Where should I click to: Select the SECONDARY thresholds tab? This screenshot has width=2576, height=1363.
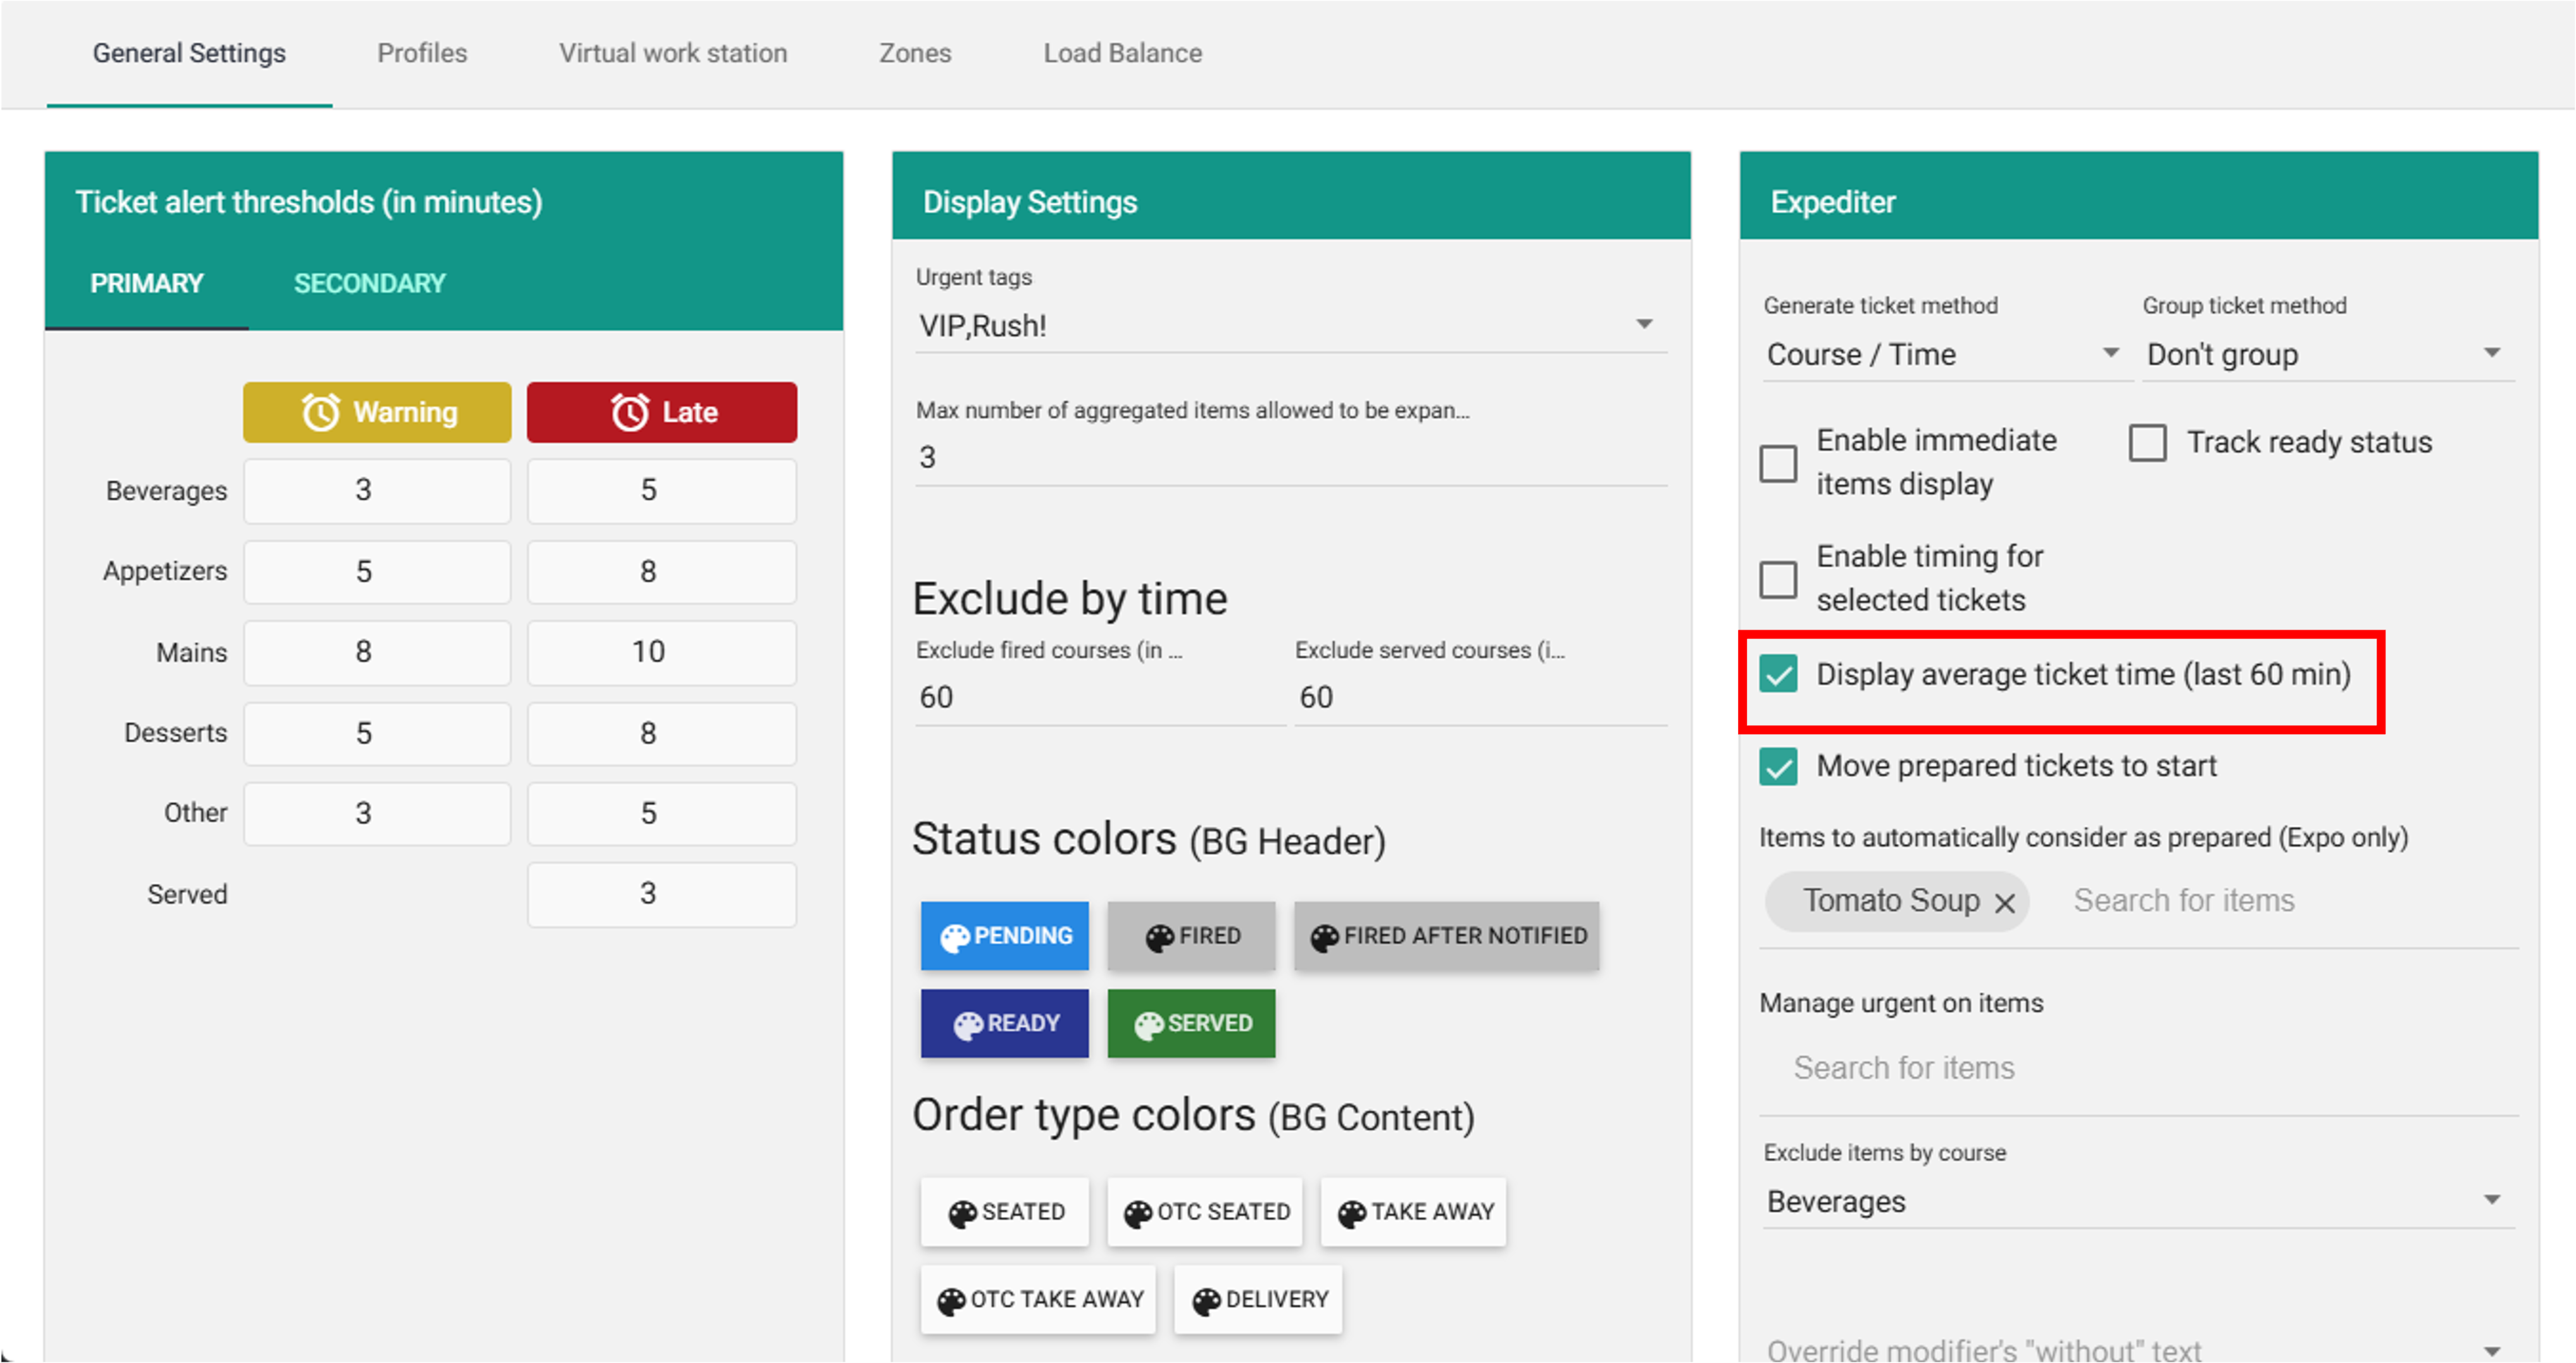[369, 284]
